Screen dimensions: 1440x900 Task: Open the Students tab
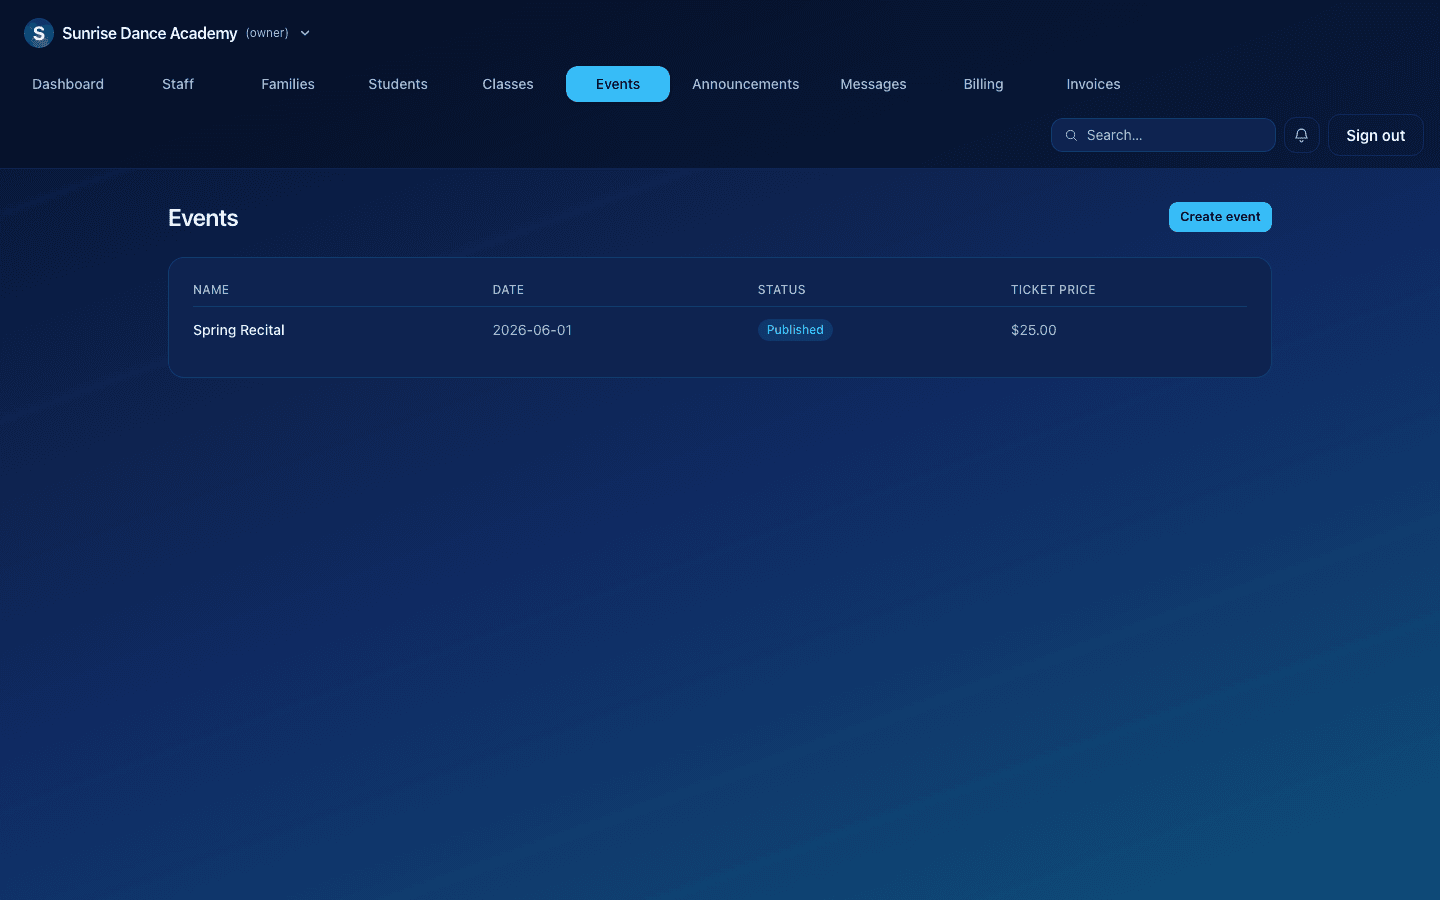[x=398, y=84]
